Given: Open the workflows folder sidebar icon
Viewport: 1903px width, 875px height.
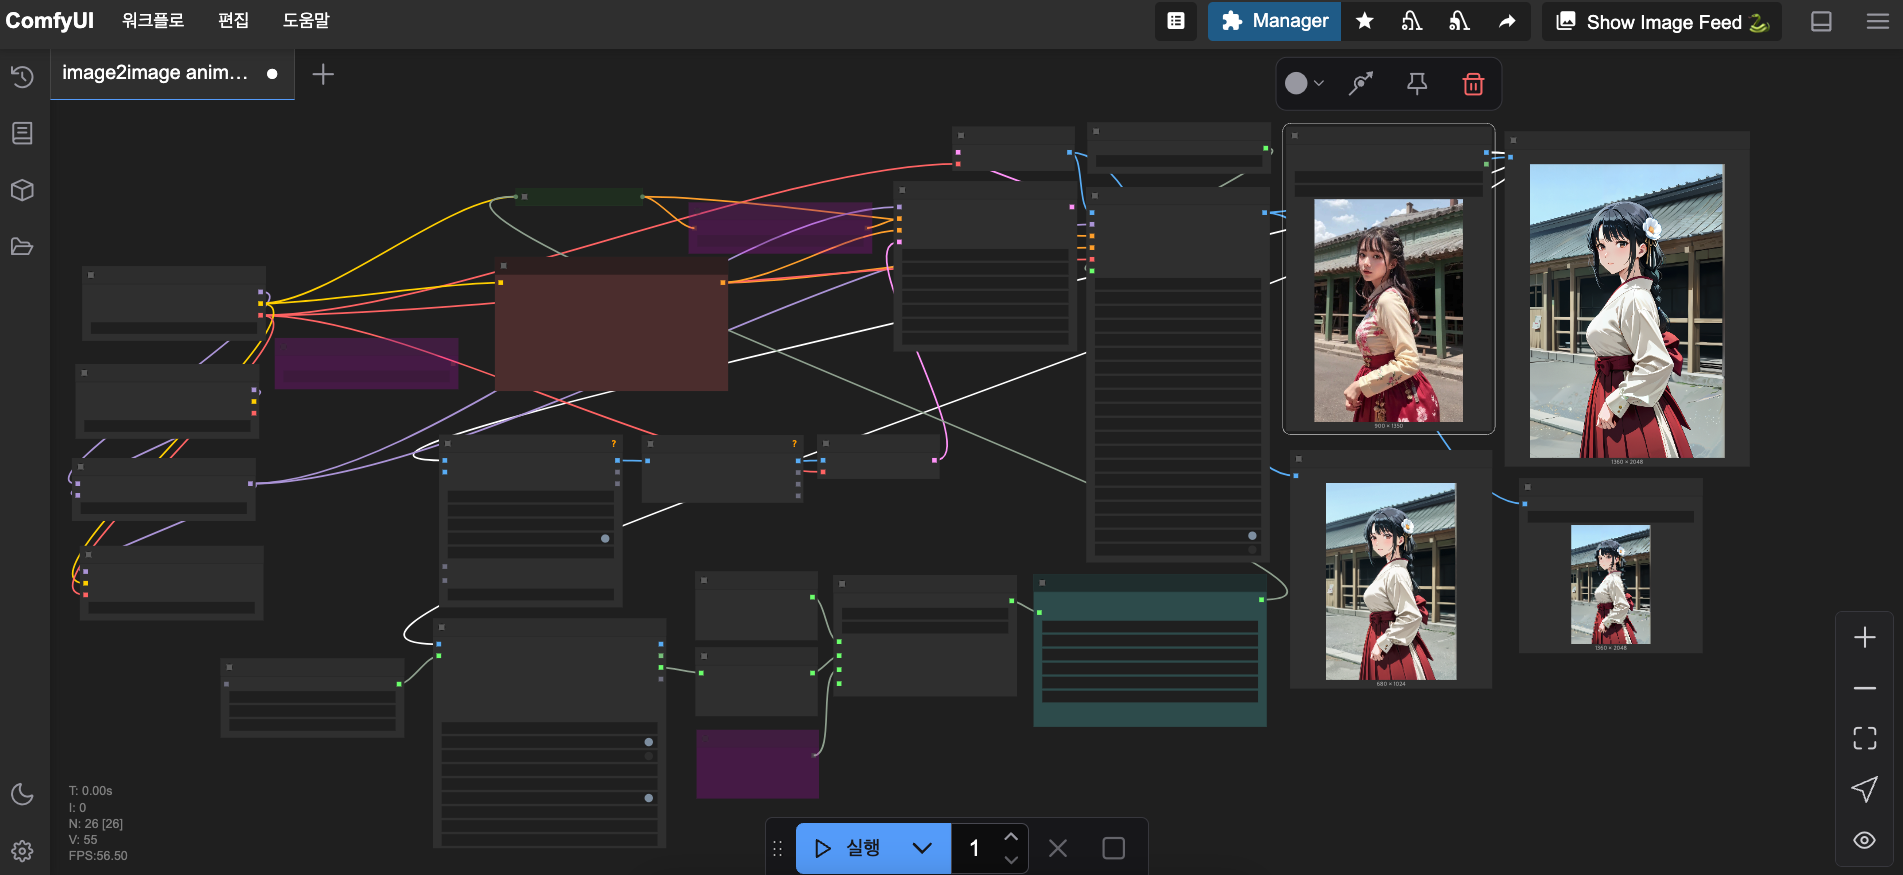Looking at the screenshot, I should (22, 247).
